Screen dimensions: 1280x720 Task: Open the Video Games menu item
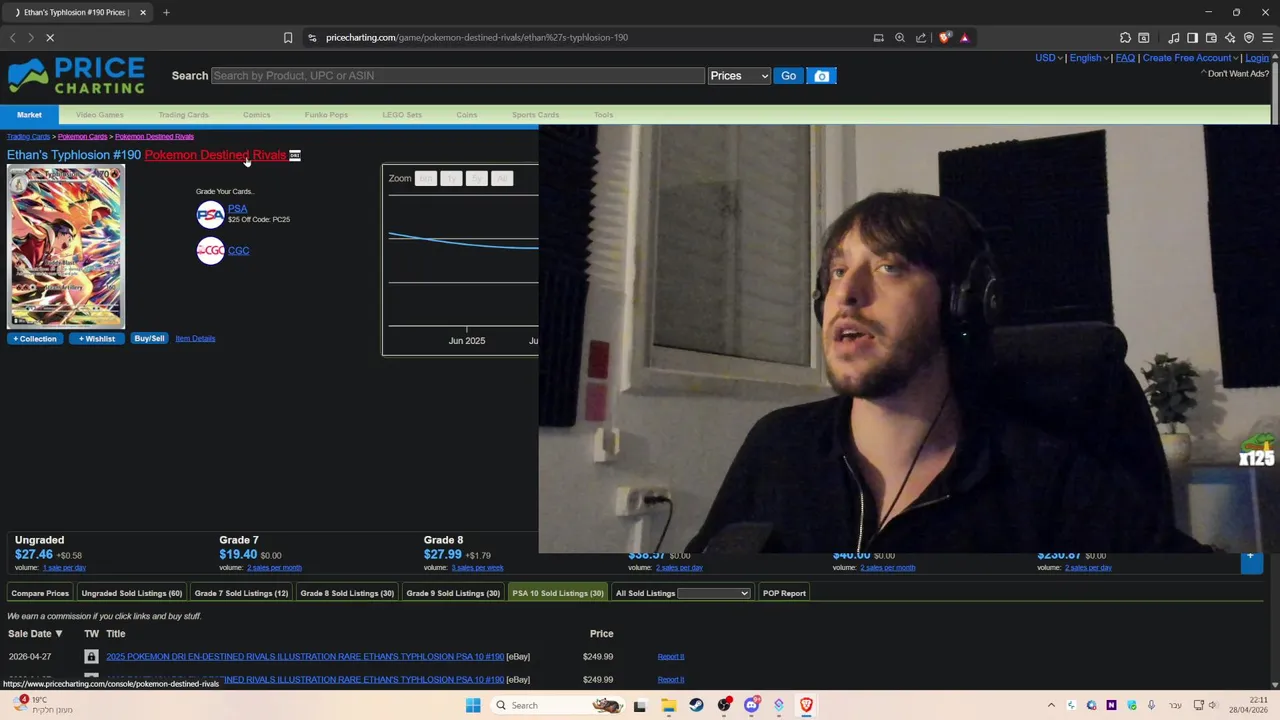pyautogui.click(x=100, y=115)
